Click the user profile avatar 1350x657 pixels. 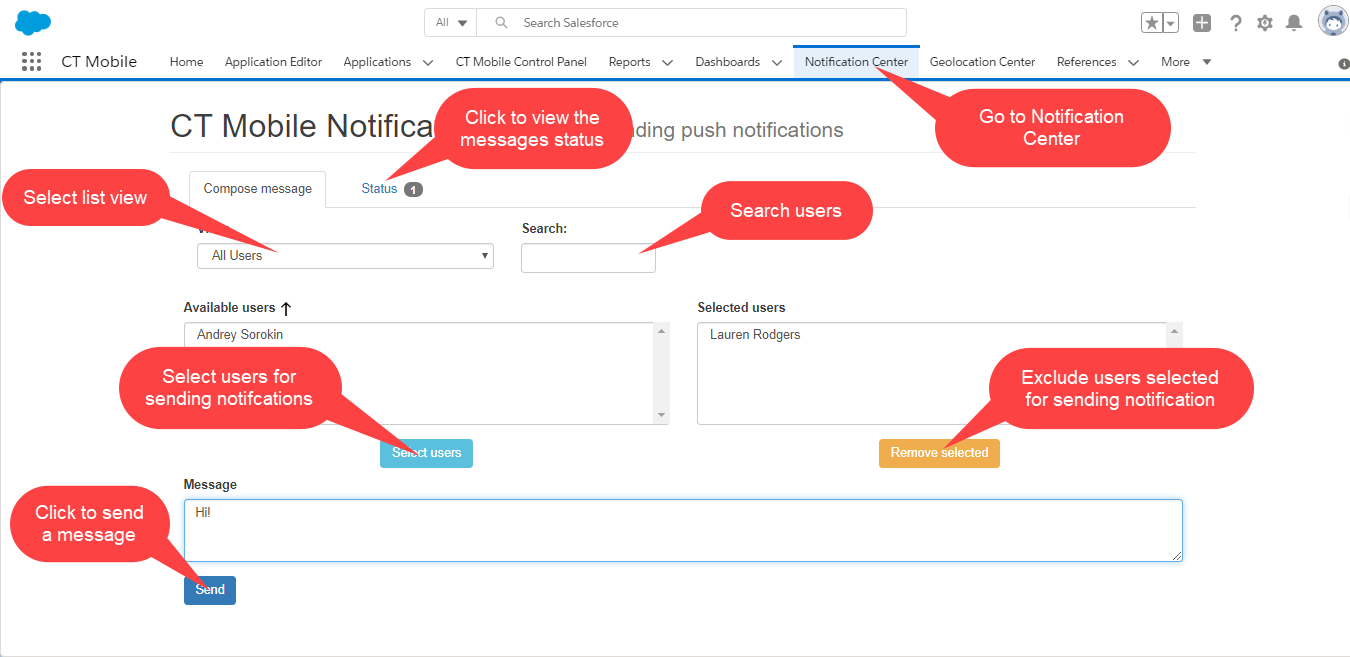point(1332,21)
